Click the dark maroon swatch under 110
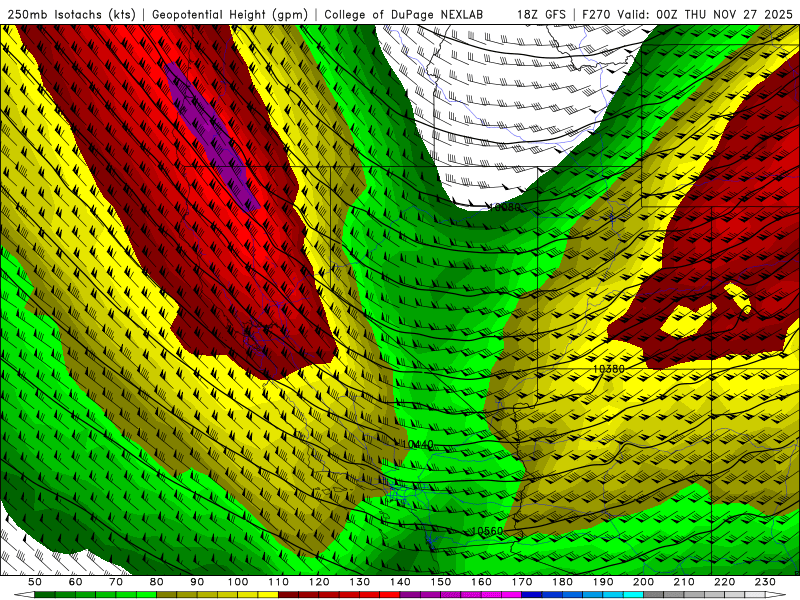Viewport: 800px width, 600px height. [289, 595]
